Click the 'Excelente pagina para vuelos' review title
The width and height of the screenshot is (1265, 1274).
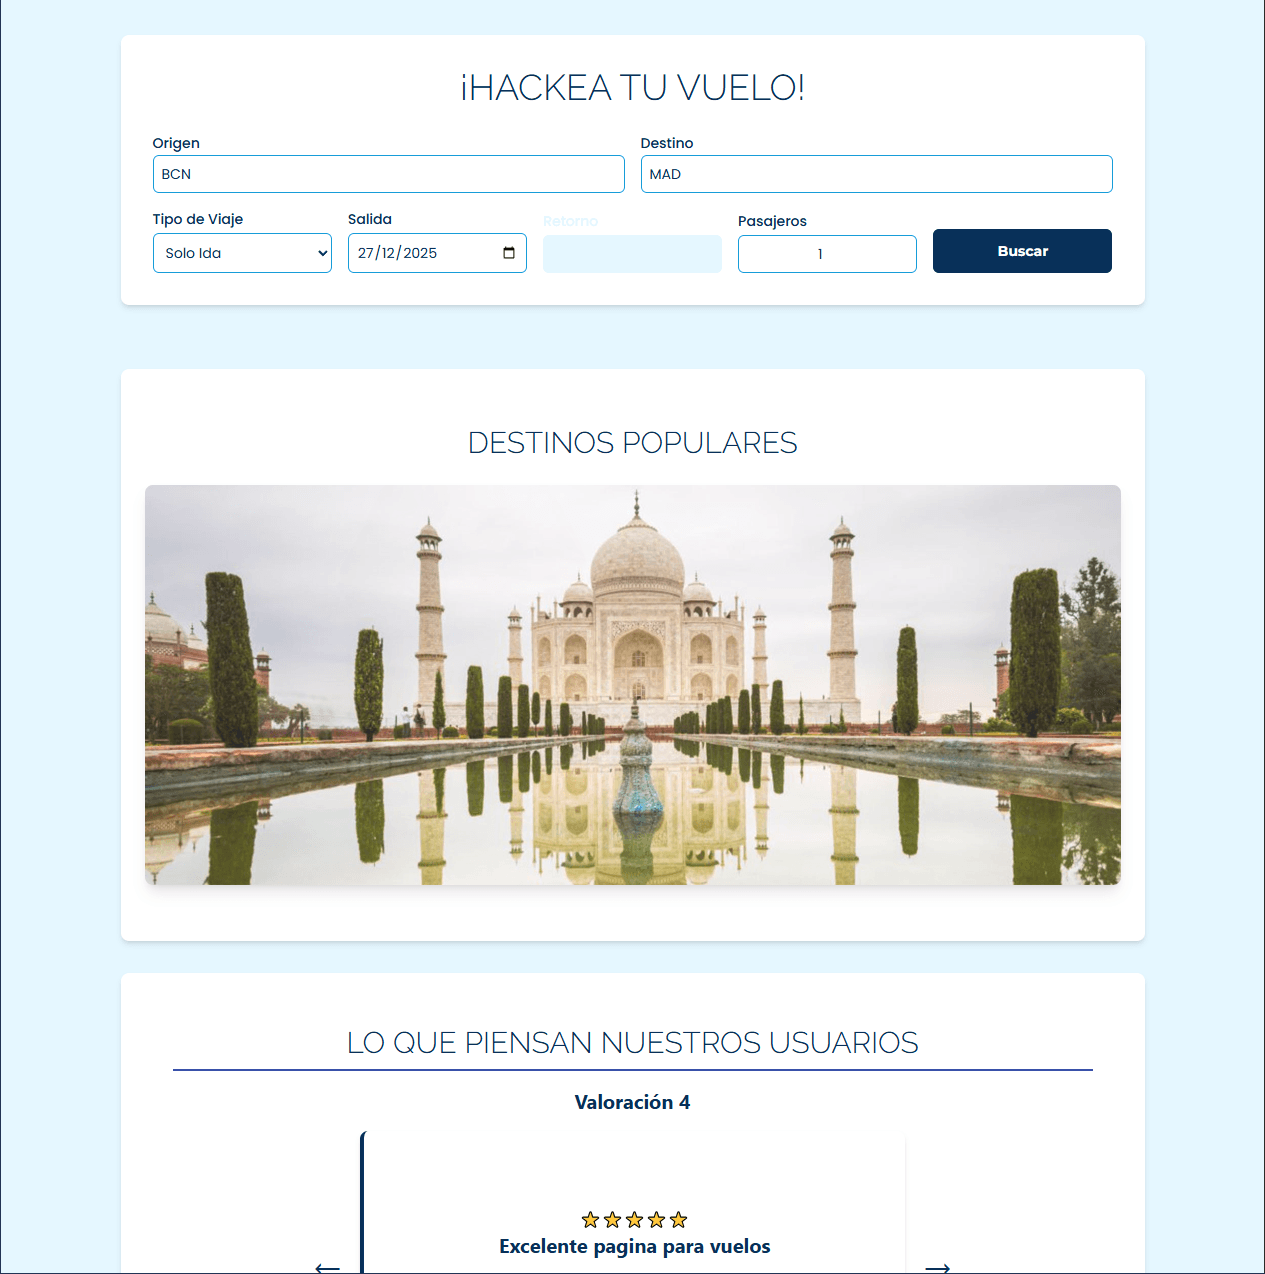coord(634,1246)
